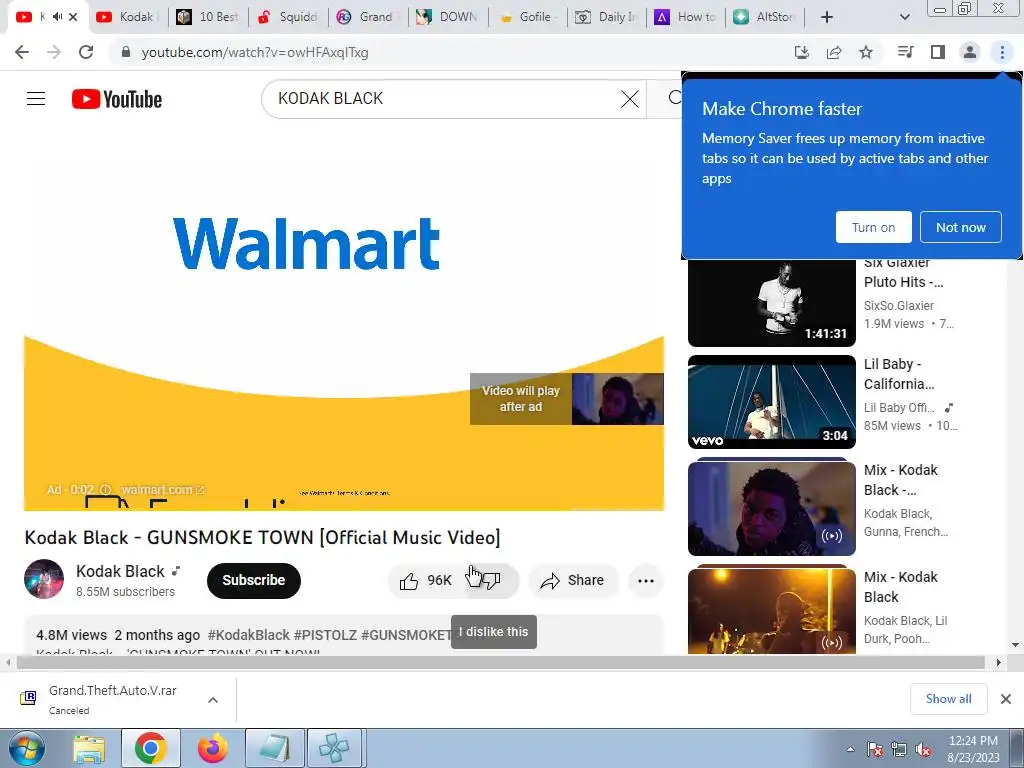This screenshot has width=1024, height=768.
Task: Toggle the Chrome side panel
Action: click(x=938, y=52)
